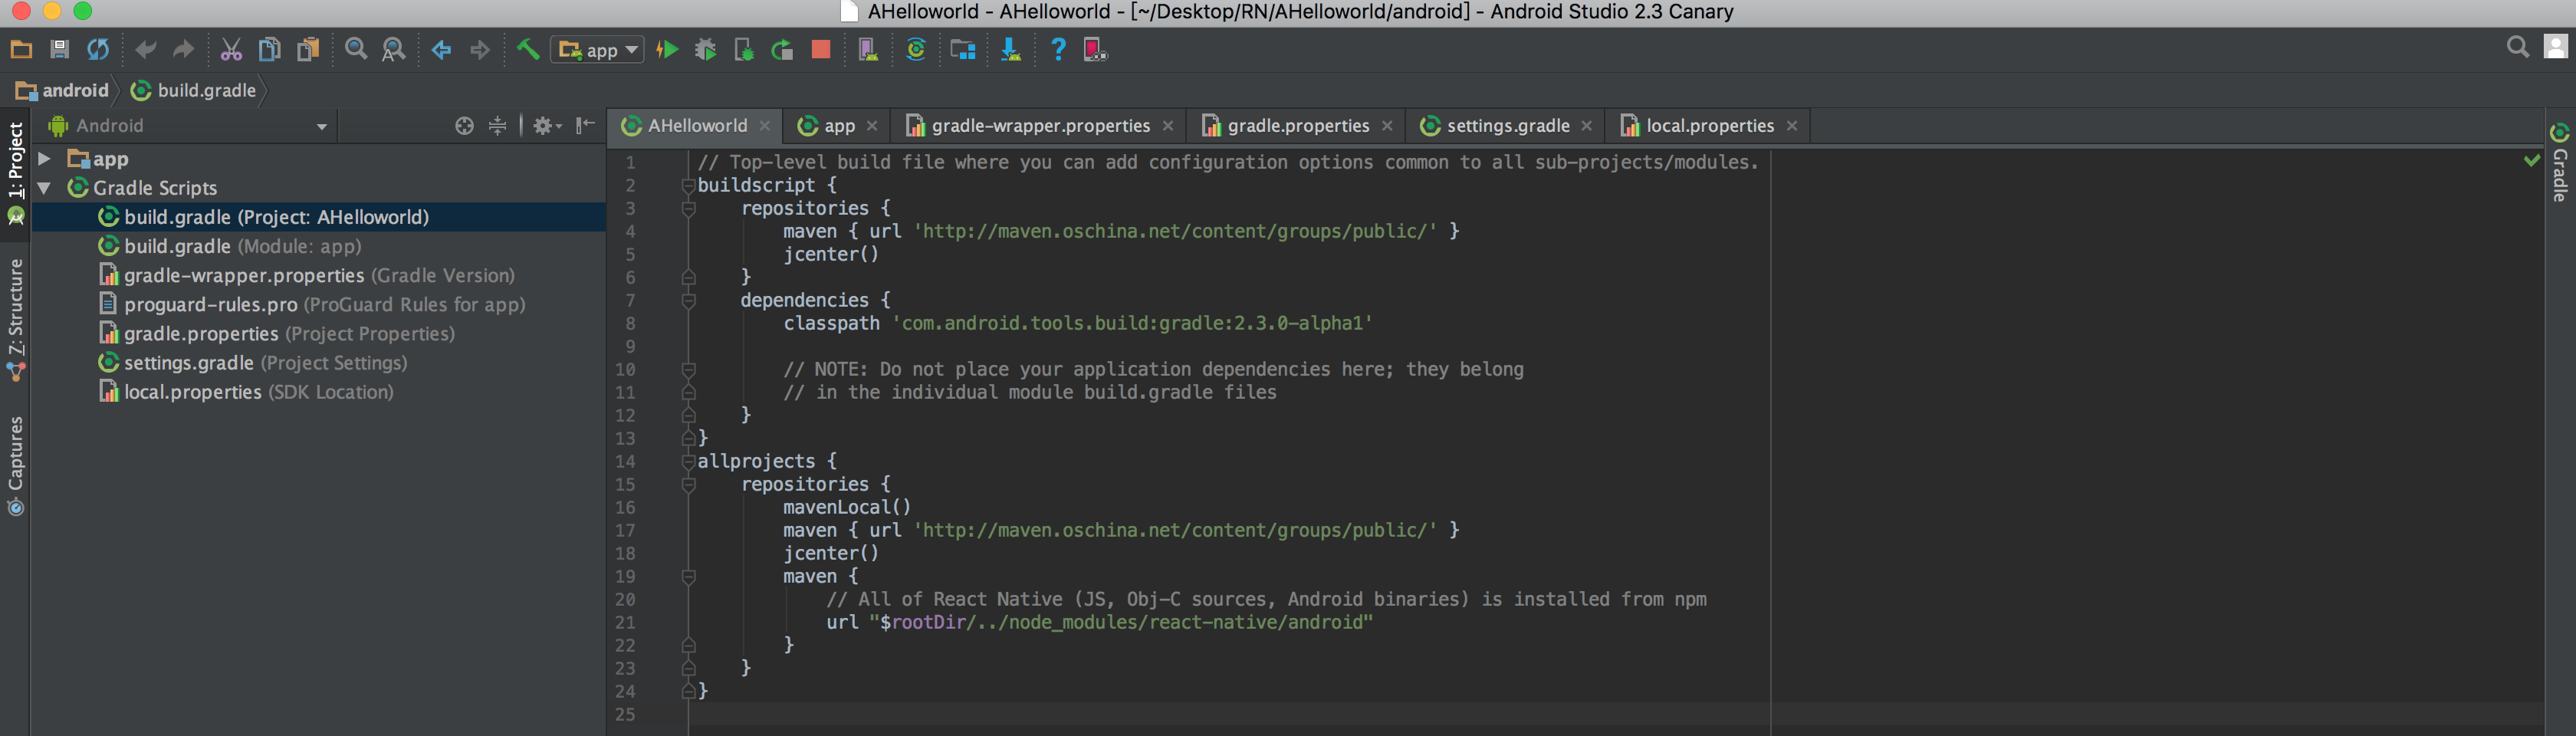
Task: Sync project with Gradle files
Action: pos(917,48)
